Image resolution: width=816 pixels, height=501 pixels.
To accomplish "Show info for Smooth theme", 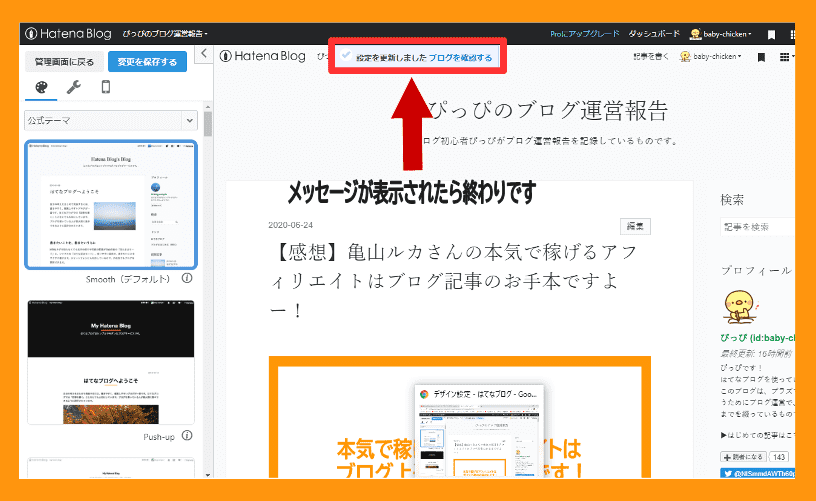I will [187, 278].
